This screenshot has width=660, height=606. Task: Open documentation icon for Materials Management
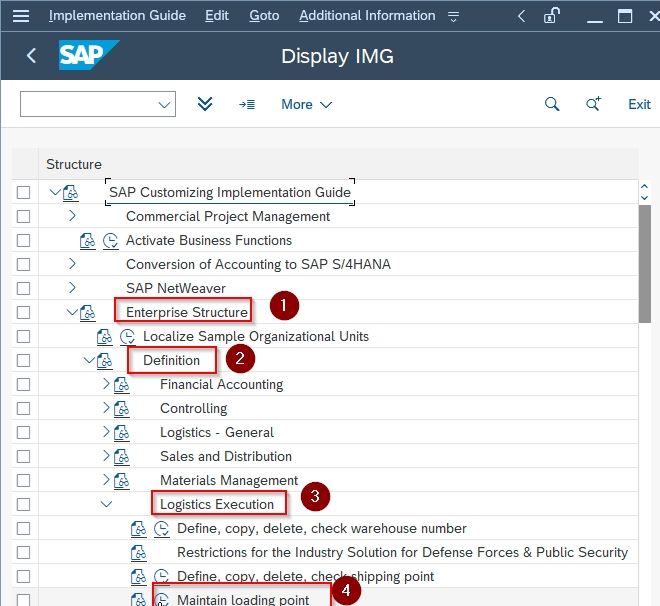(122, 481)
